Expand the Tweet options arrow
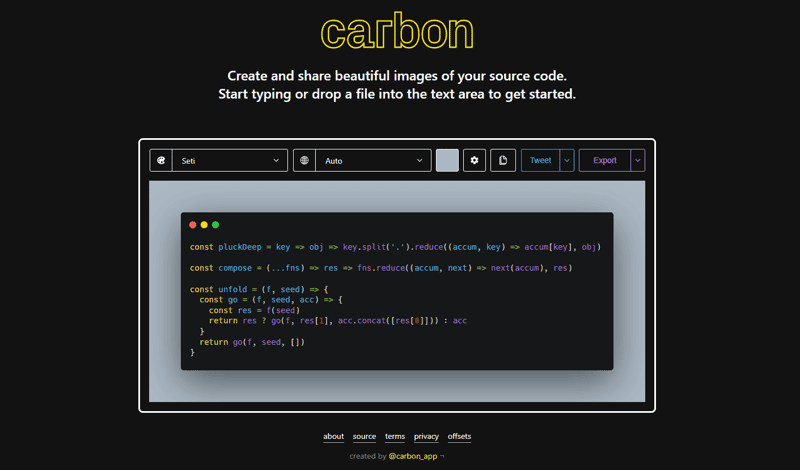The width and height of the screenshot is (800, 470). [x=567, y=160]
